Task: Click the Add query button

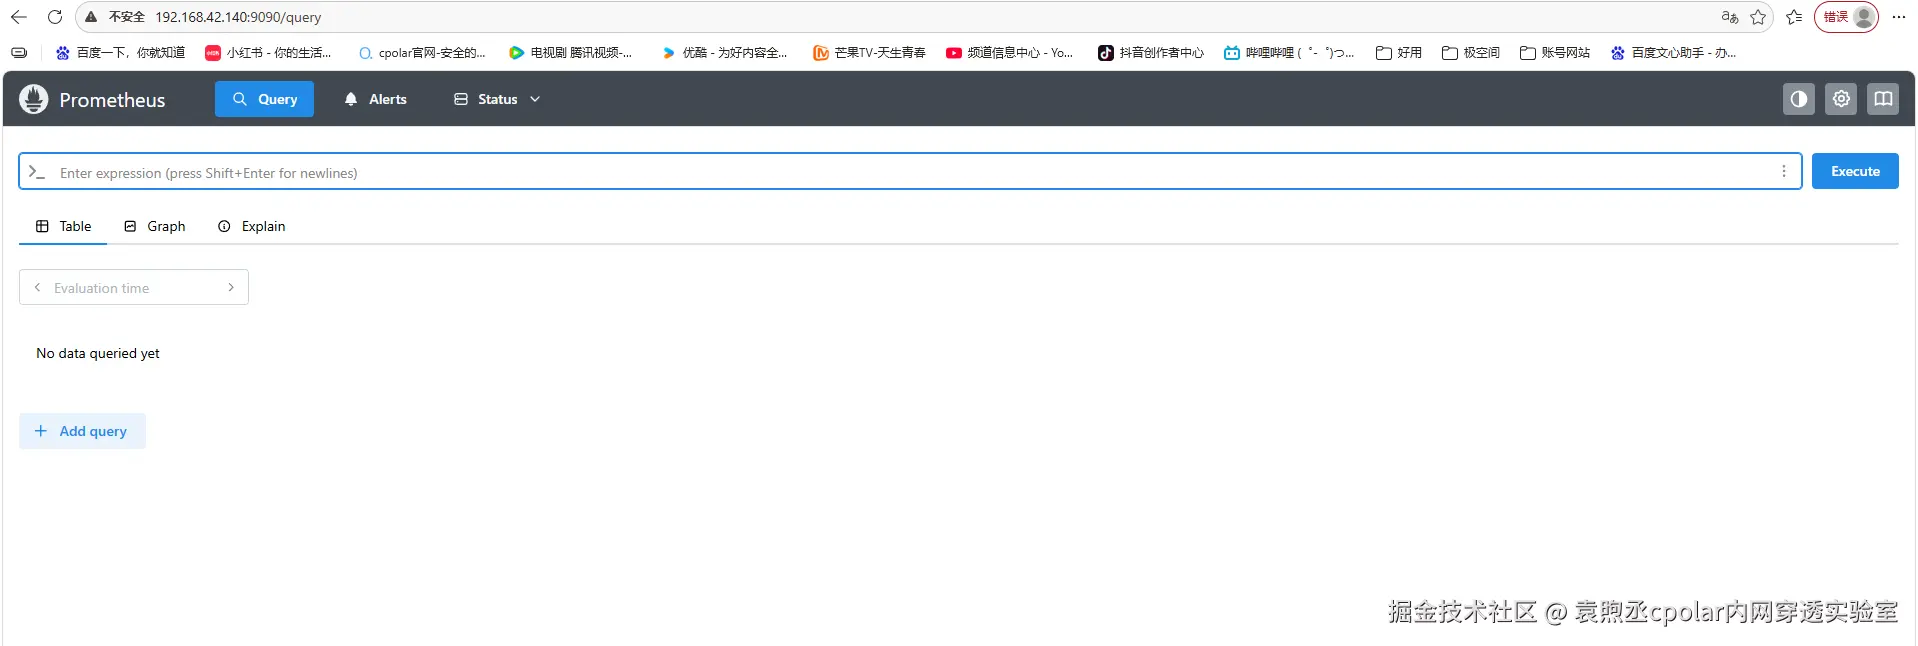Action: 82,431
